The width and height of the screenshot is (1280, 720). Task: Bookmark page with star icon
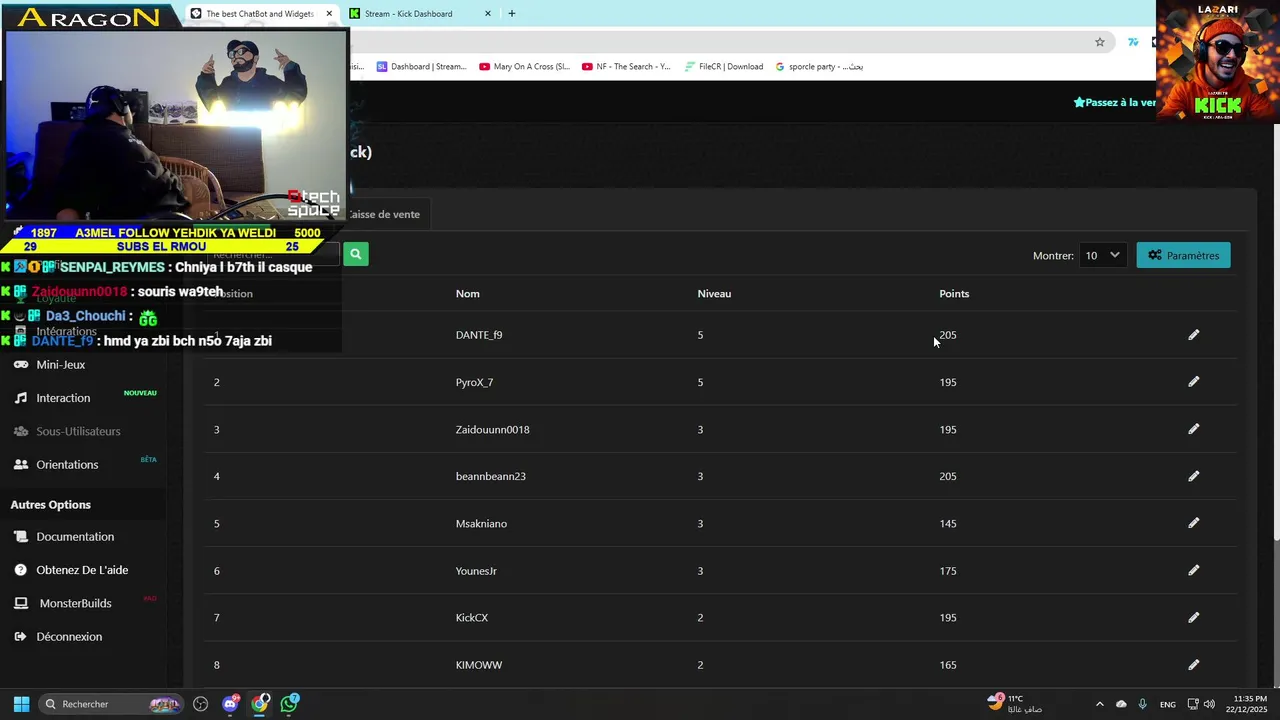[x=1100, y=42]
